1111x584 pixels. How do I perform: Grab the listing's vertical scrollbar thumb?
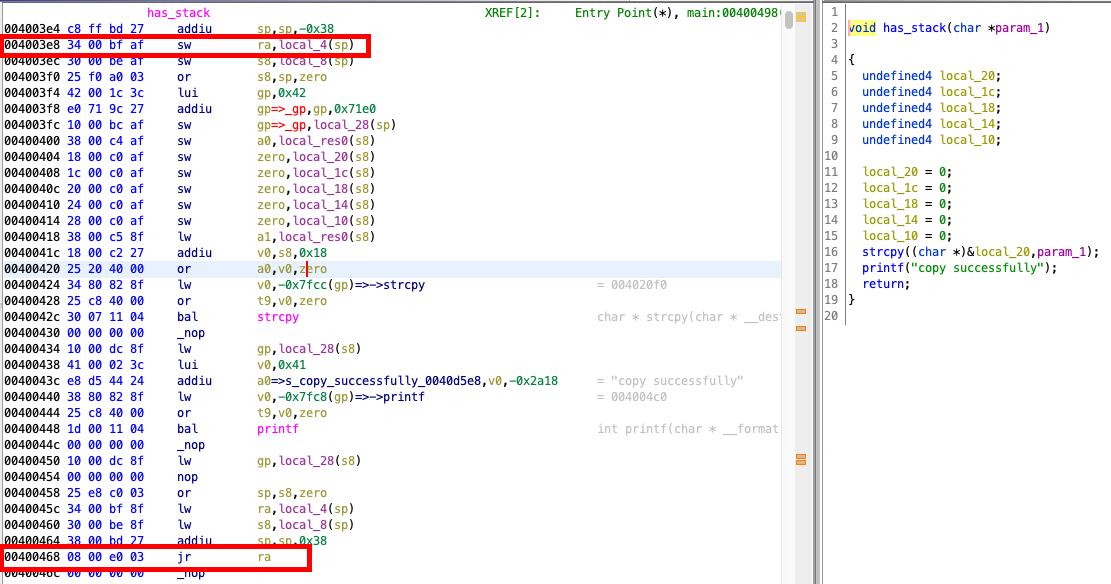coord(789,20)
